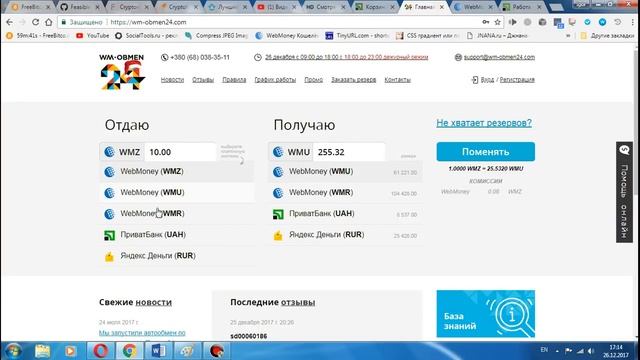Screen dimensions: 640x360
Task: Select WebMoney (WMU) in the Отдаю list
Action: click(x=176, y=192)
